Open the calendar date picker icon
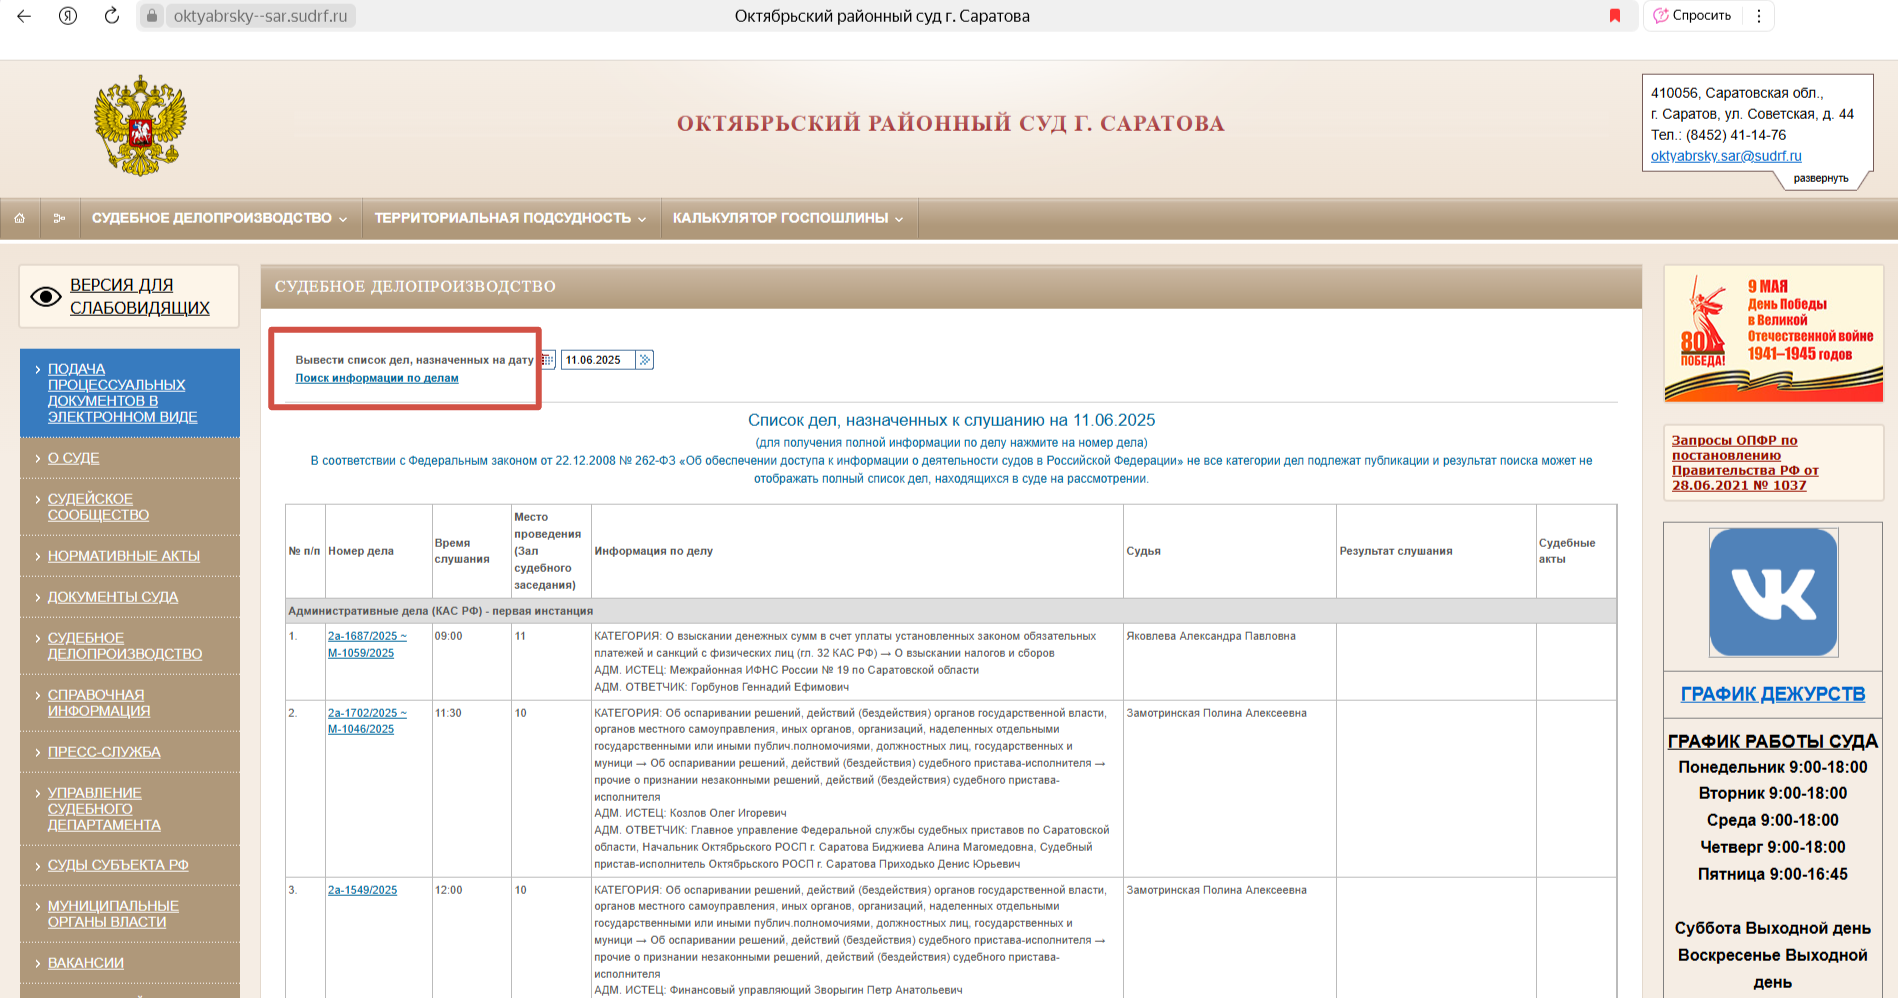This screenshot has width=1898, height=998. [547, 360]
